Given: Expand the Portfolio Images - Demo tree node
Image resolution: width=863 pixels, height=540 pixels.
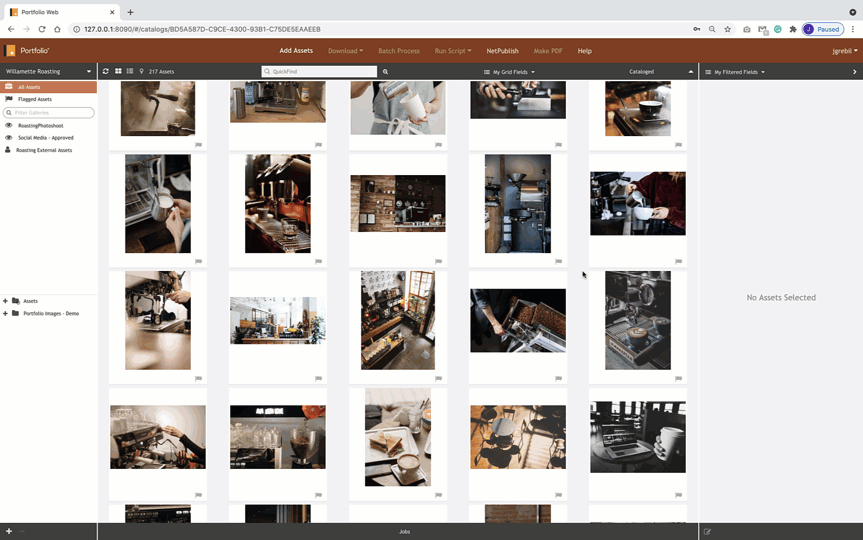Looking at the screenshot, I should click(x=6, y=313).
